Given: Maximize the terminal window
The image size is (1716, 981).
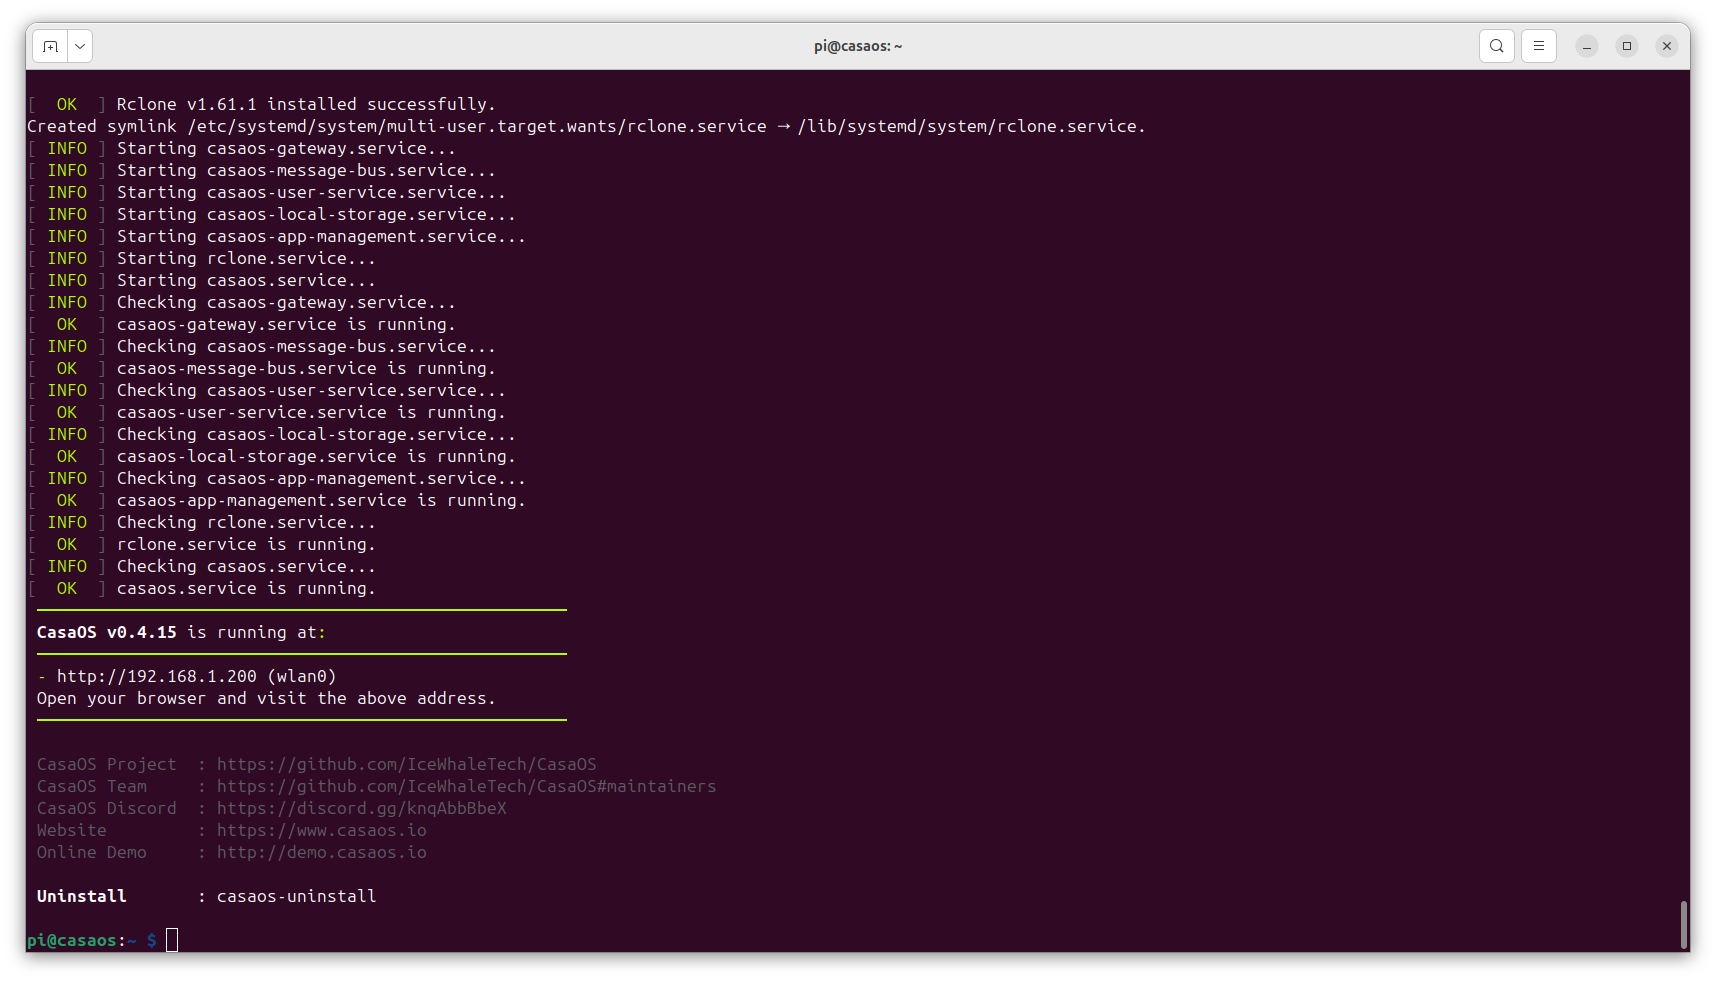Looking at the screenshot, I should coord(1626,46).
